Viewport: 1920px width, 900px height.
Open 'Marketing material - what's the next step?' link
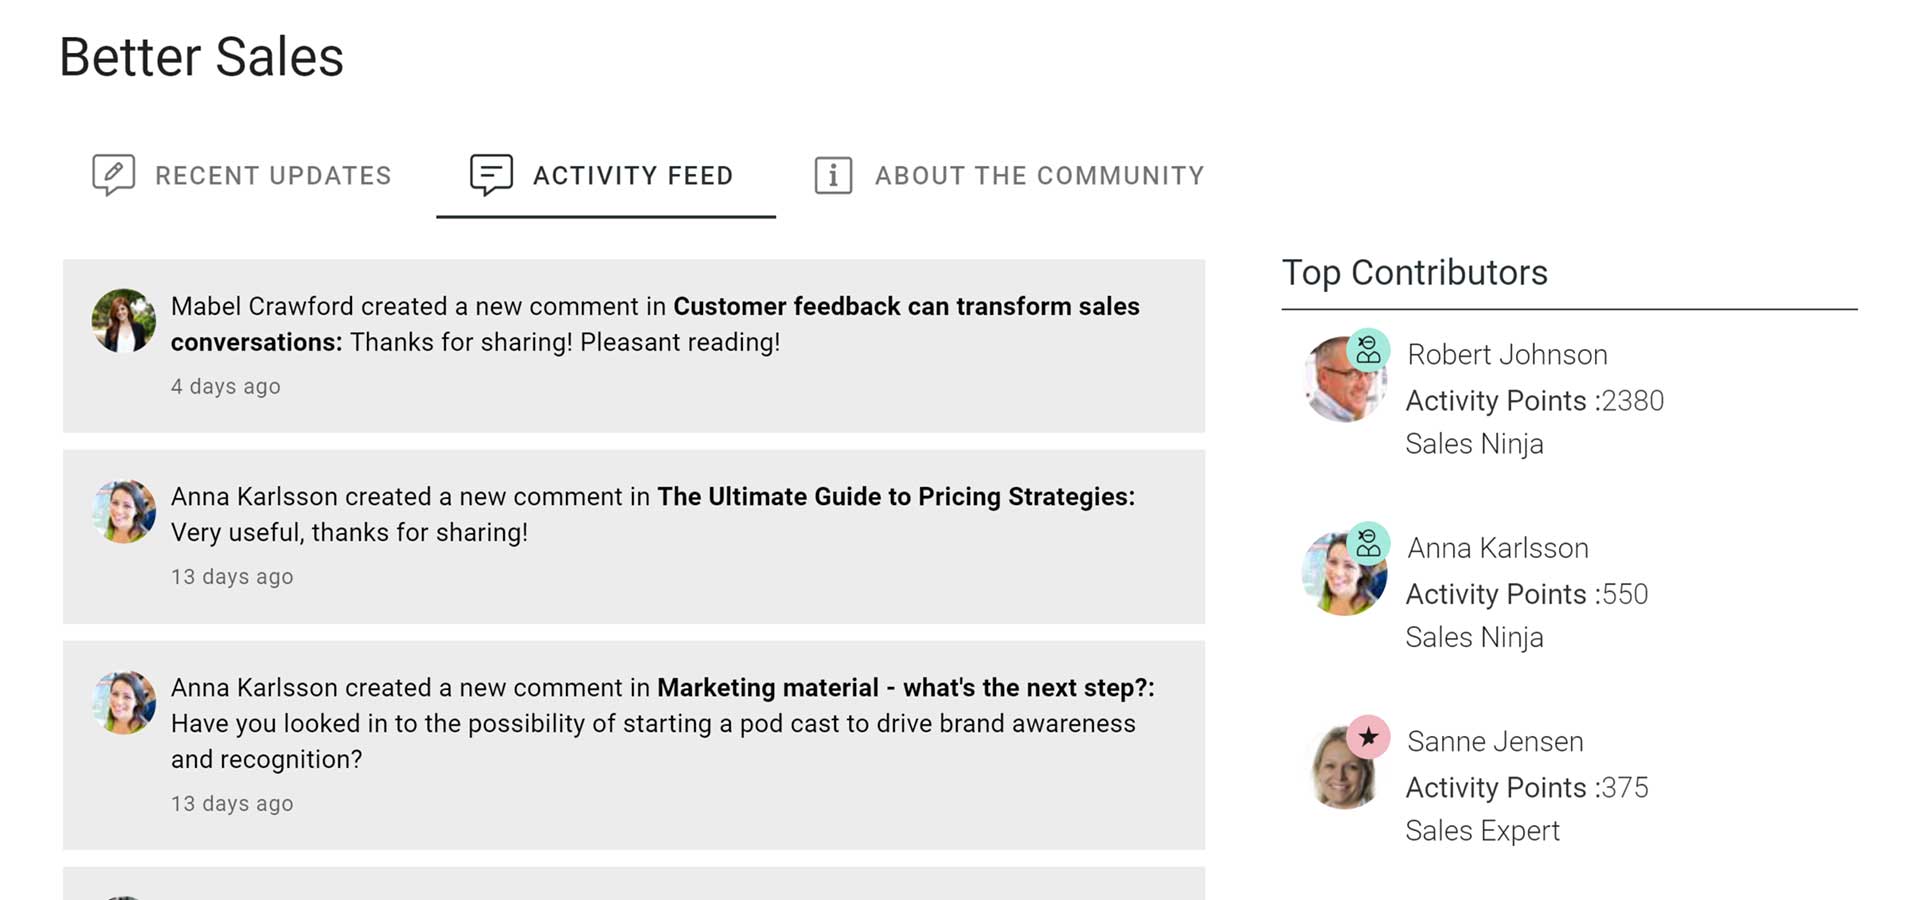pos(906,687)
